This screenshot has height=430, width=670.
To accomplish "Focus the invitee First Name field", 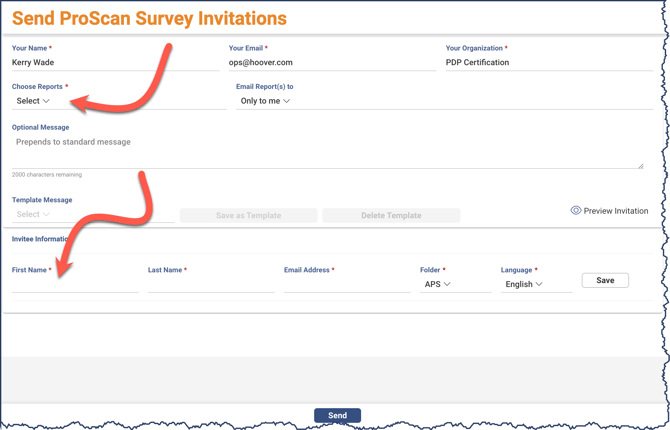I will coord(75,285).
